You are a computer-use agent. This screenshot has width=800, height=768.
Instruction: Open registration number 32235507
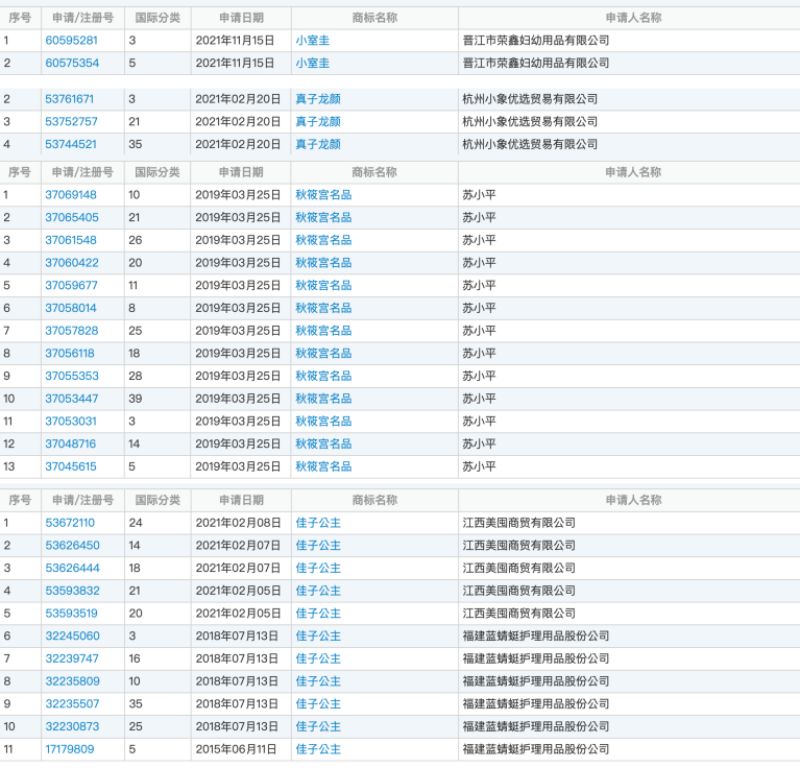pyautogui.click(x=72, y=704)
